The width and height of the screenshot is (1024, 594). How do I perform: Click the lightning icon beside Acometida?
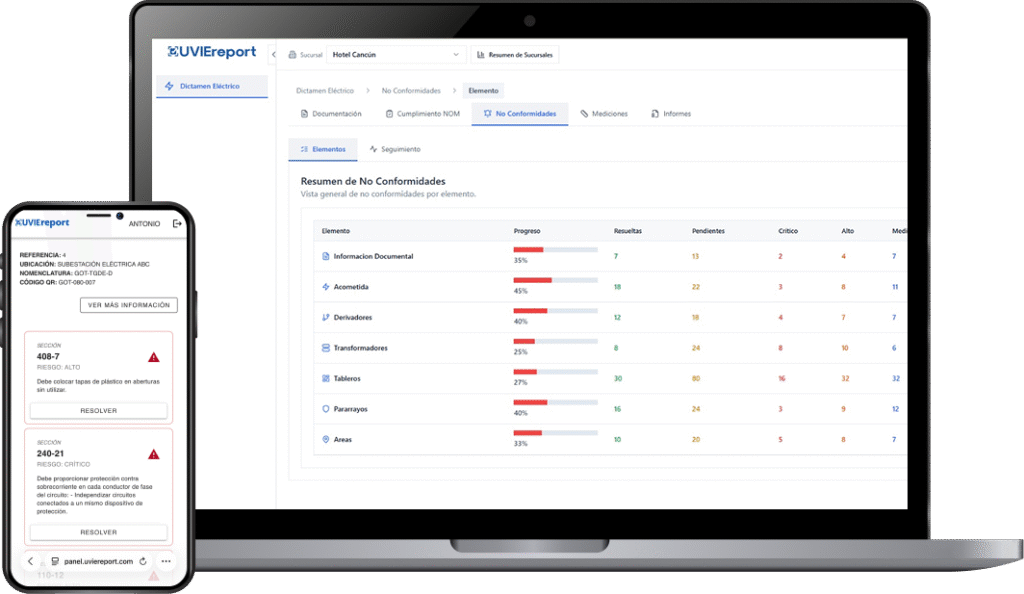[325, 287]
